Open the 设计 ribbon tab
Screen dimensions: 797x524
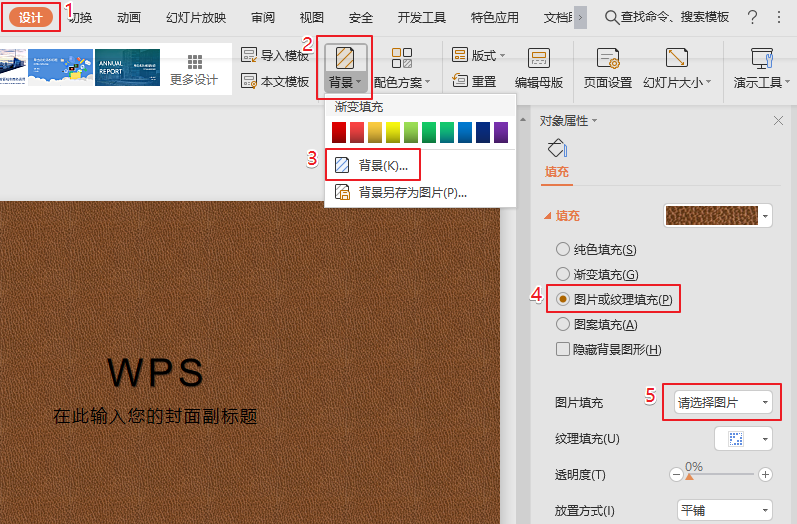[30, 17]
